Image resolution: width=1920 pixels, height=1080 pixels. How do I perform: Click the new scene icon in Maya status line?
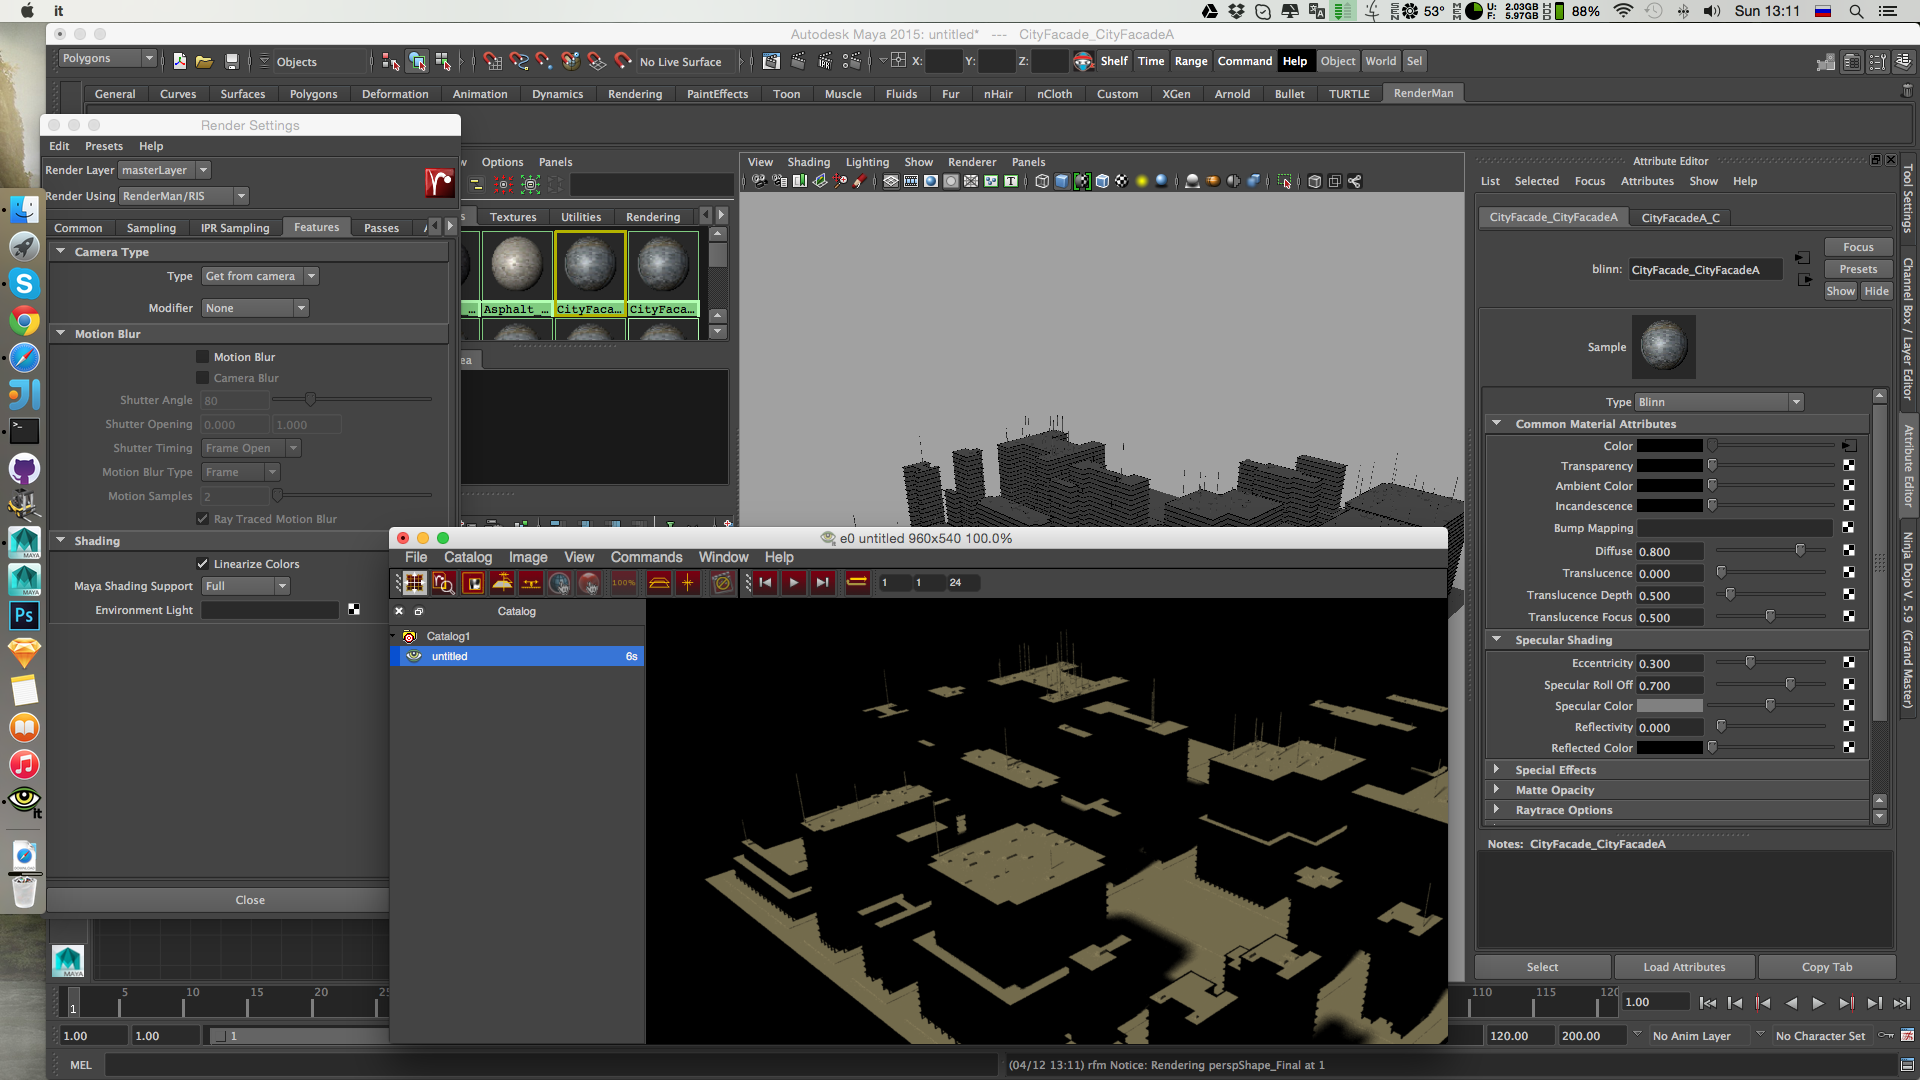coord(179,61)
